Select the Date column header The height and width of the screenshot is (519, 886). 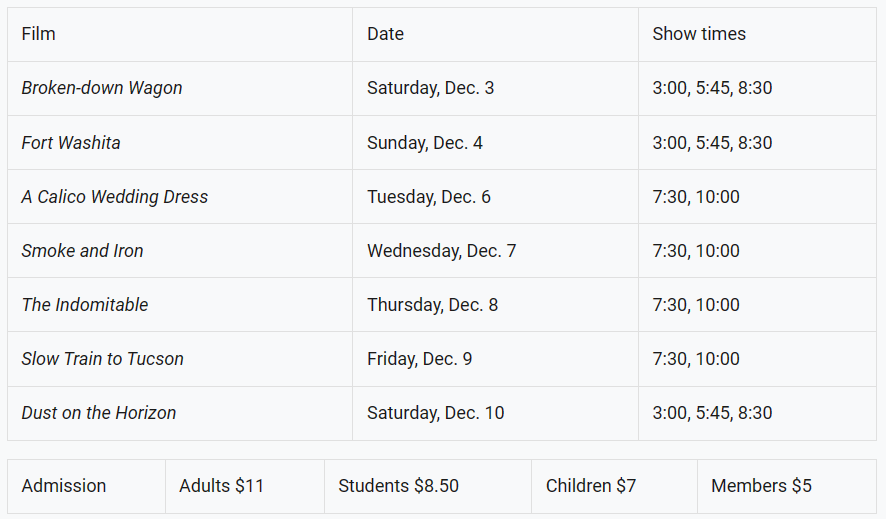click(385, 34)
